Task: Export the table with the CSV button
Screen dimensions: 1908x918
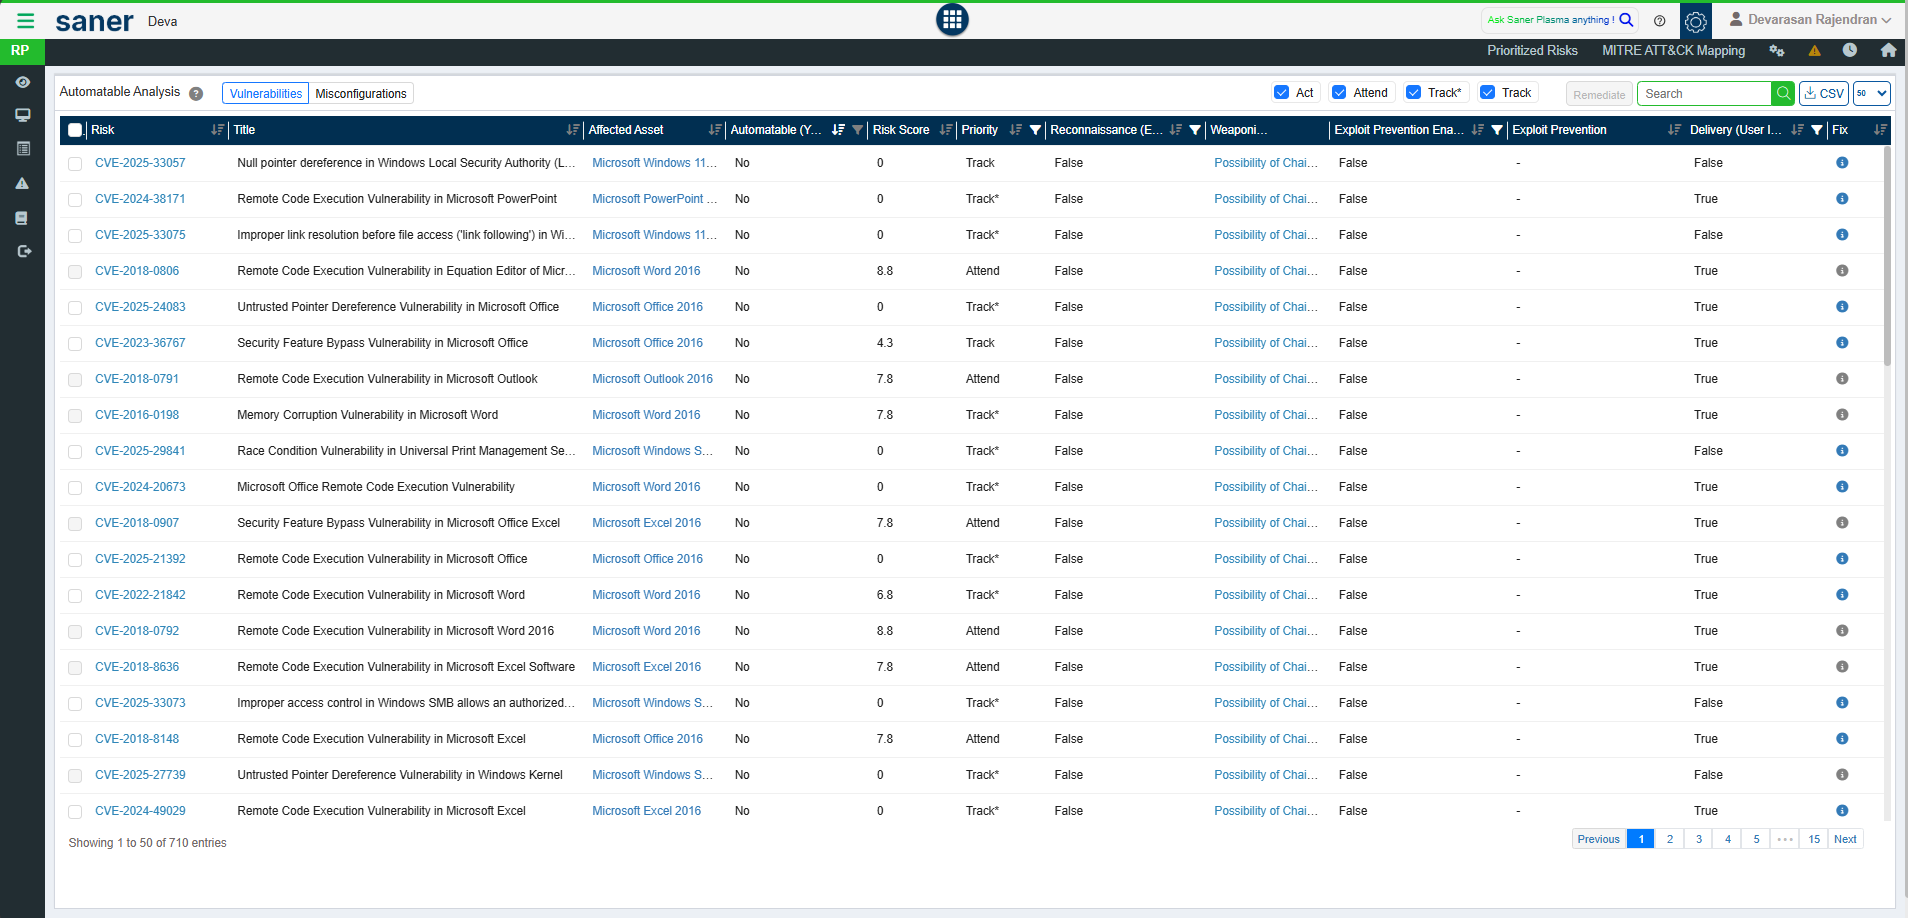Action: pos(1824,94)
